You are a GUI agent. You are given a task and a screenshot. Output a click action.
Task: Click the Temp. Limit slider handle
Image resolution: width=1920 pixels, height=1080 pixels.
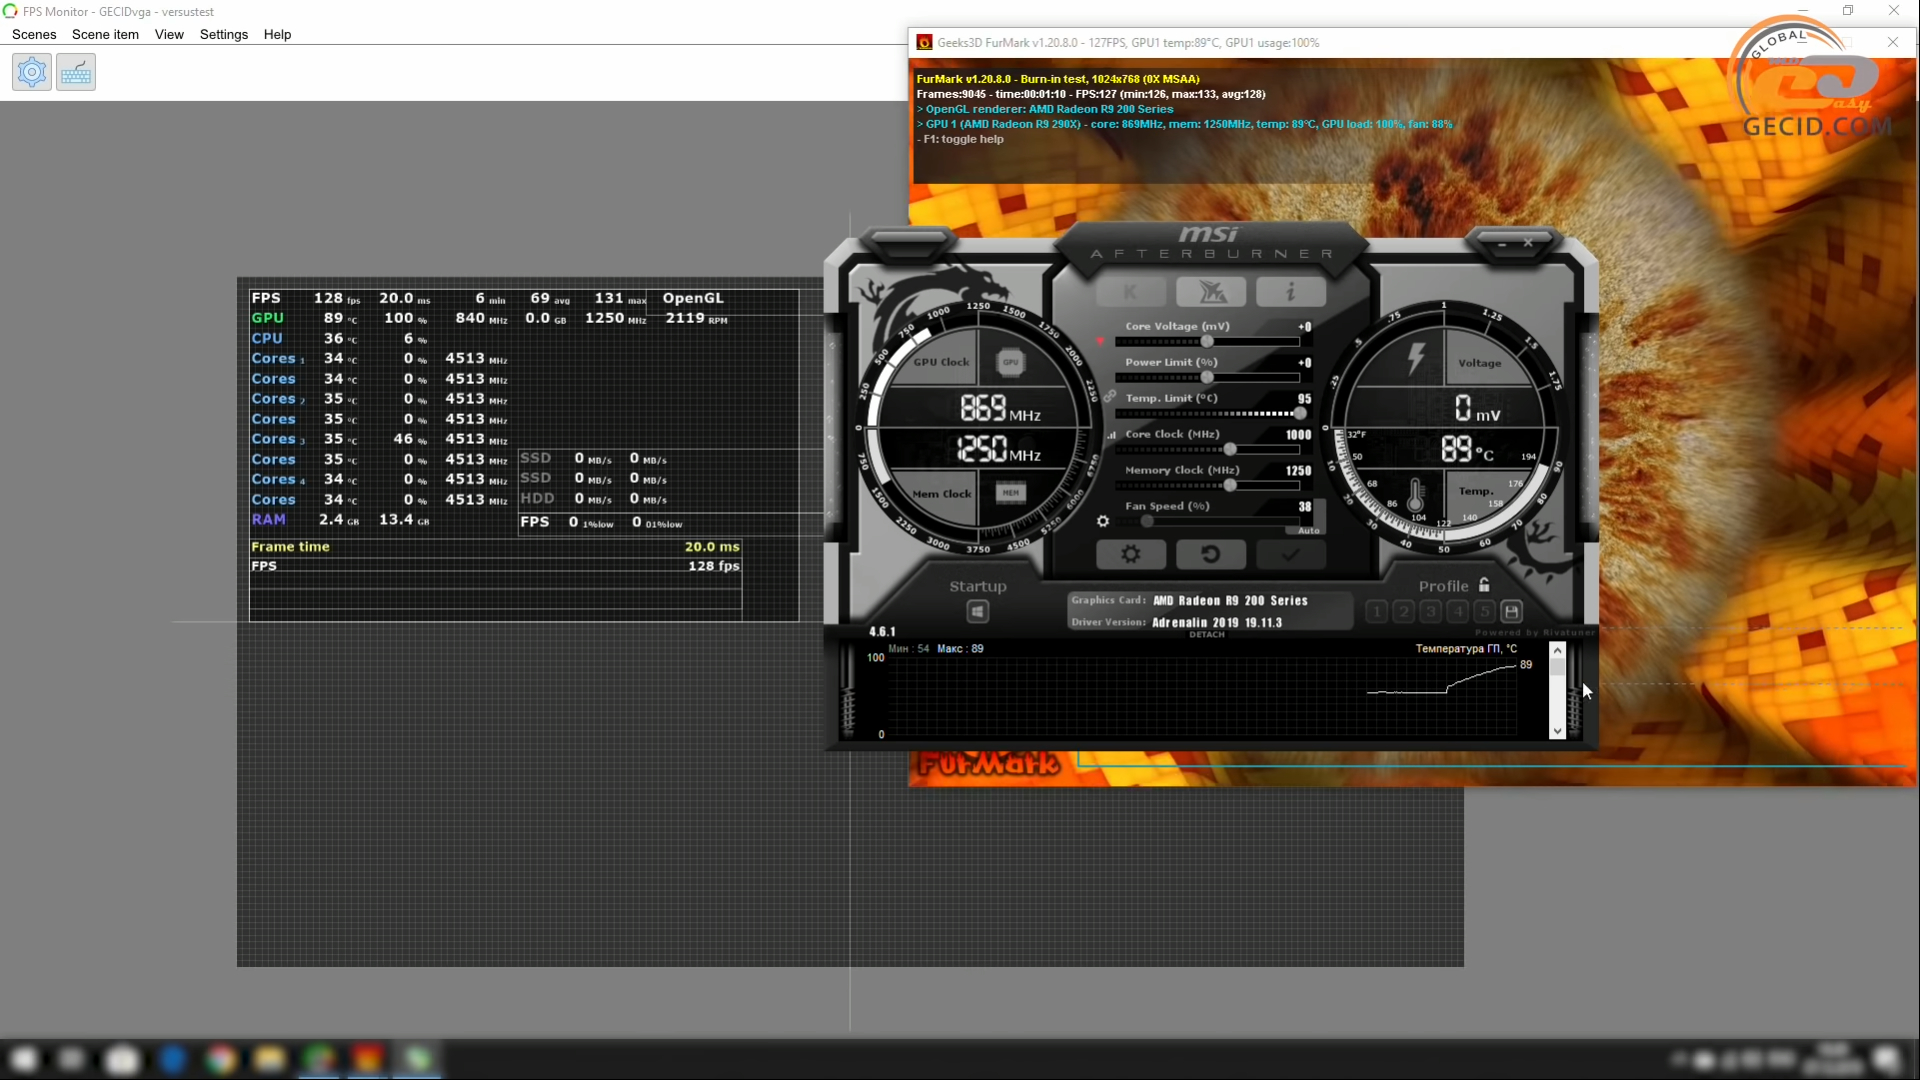click(x=1300, y=413)
